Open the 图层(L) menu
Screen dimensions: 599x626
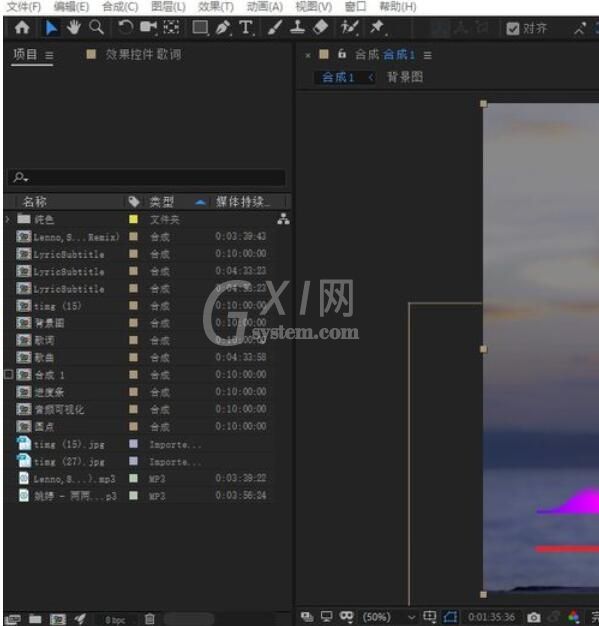point(169,6)
